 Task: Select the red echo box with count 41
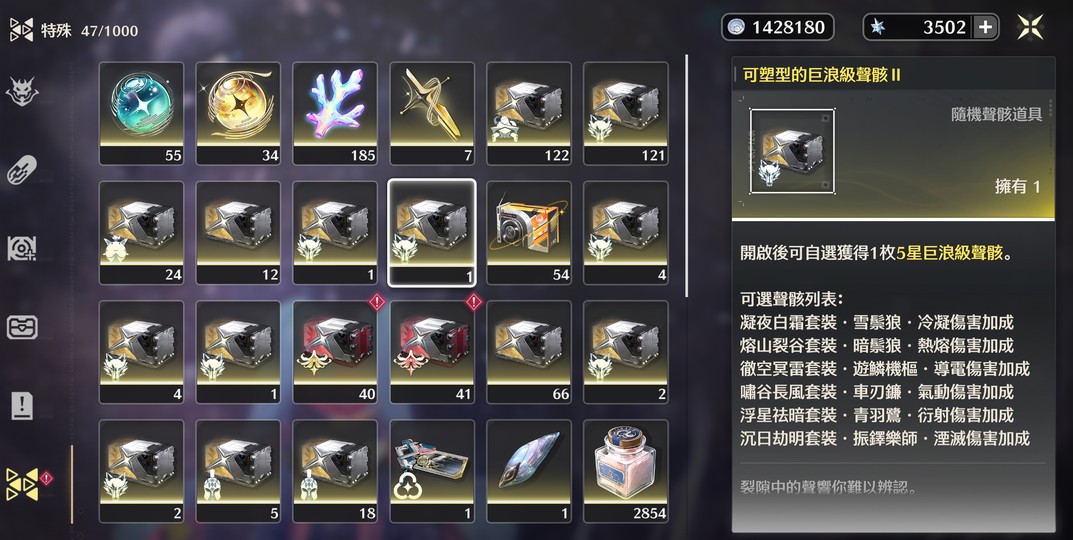432,352
